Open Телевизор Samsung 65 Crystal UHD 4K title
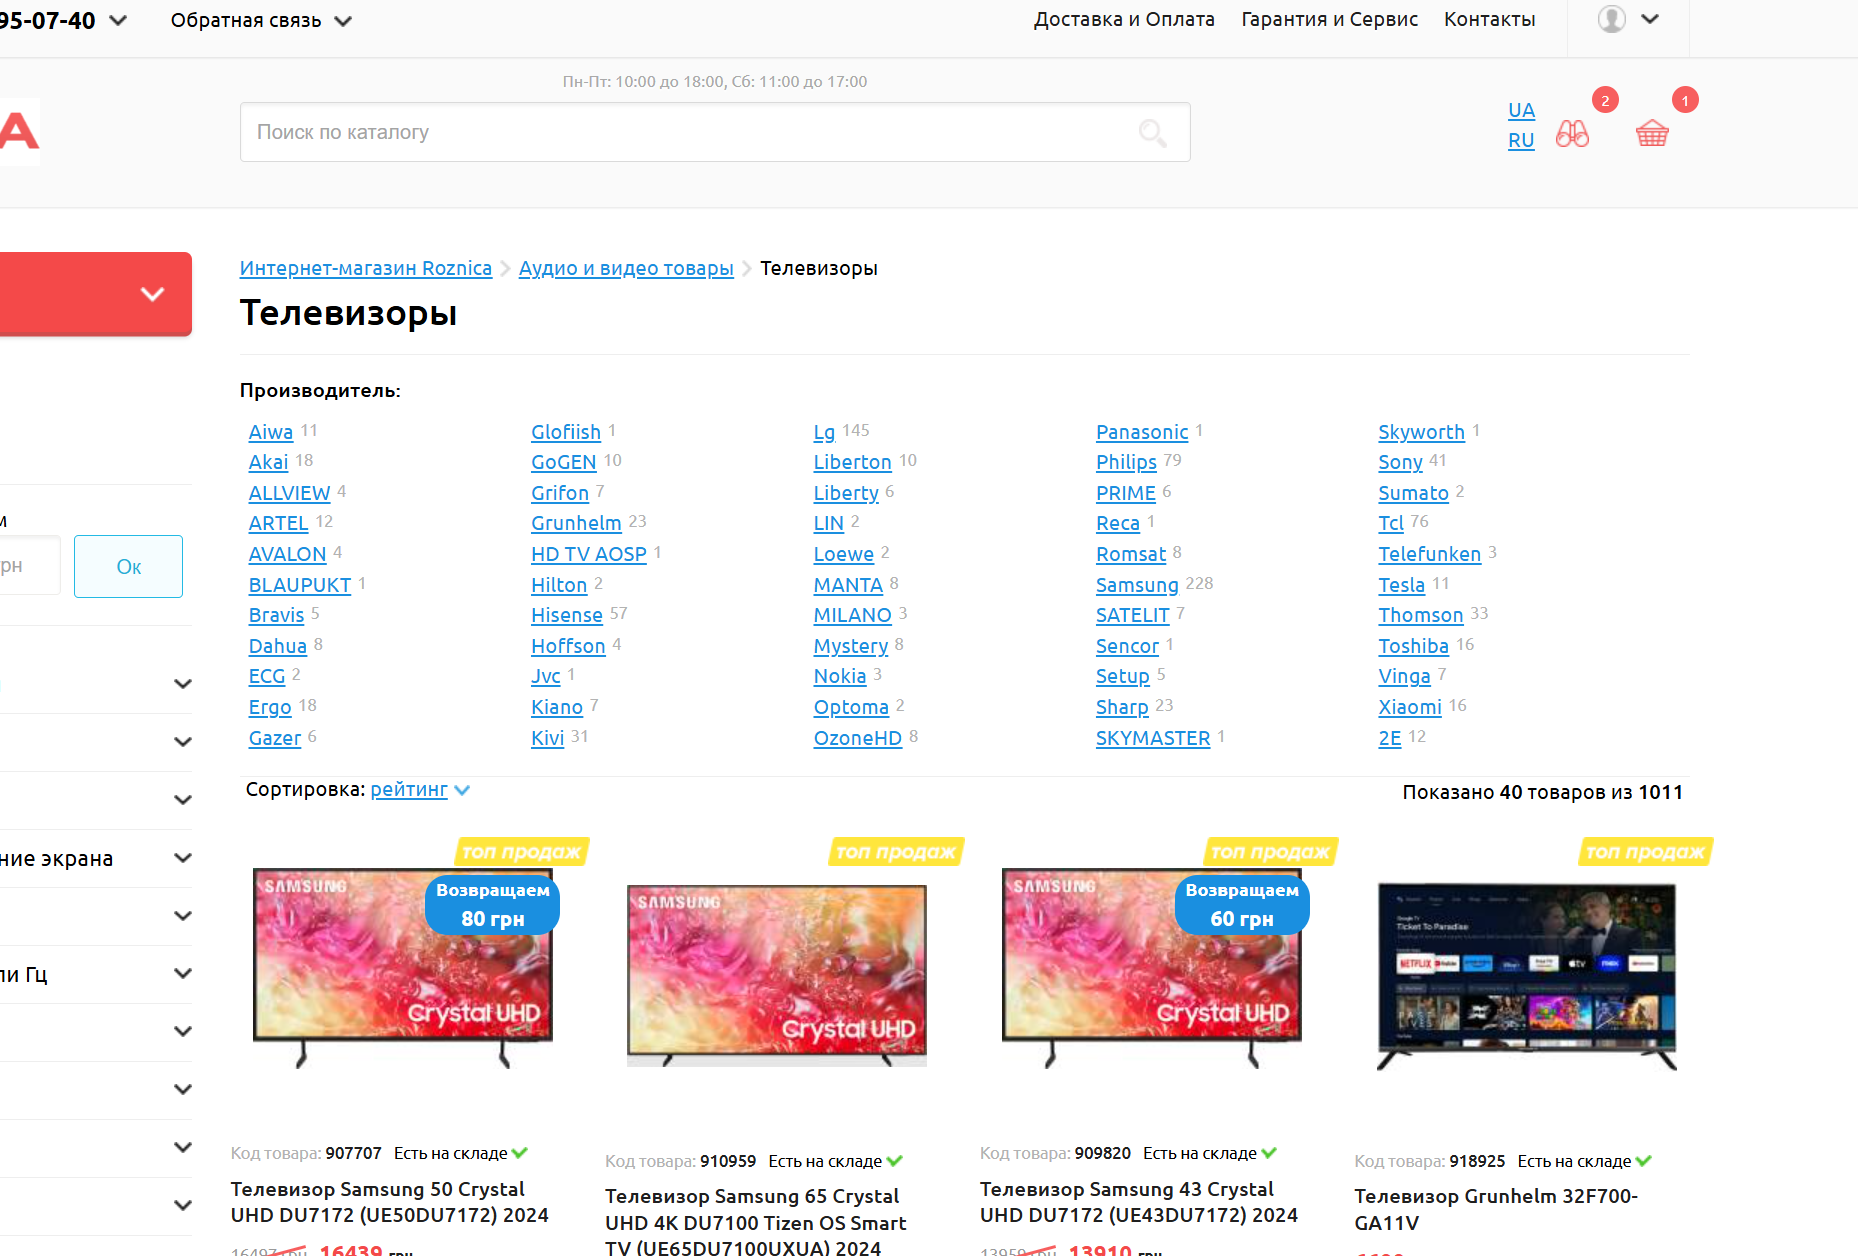1858x1256 pixels. (756, 1222)
